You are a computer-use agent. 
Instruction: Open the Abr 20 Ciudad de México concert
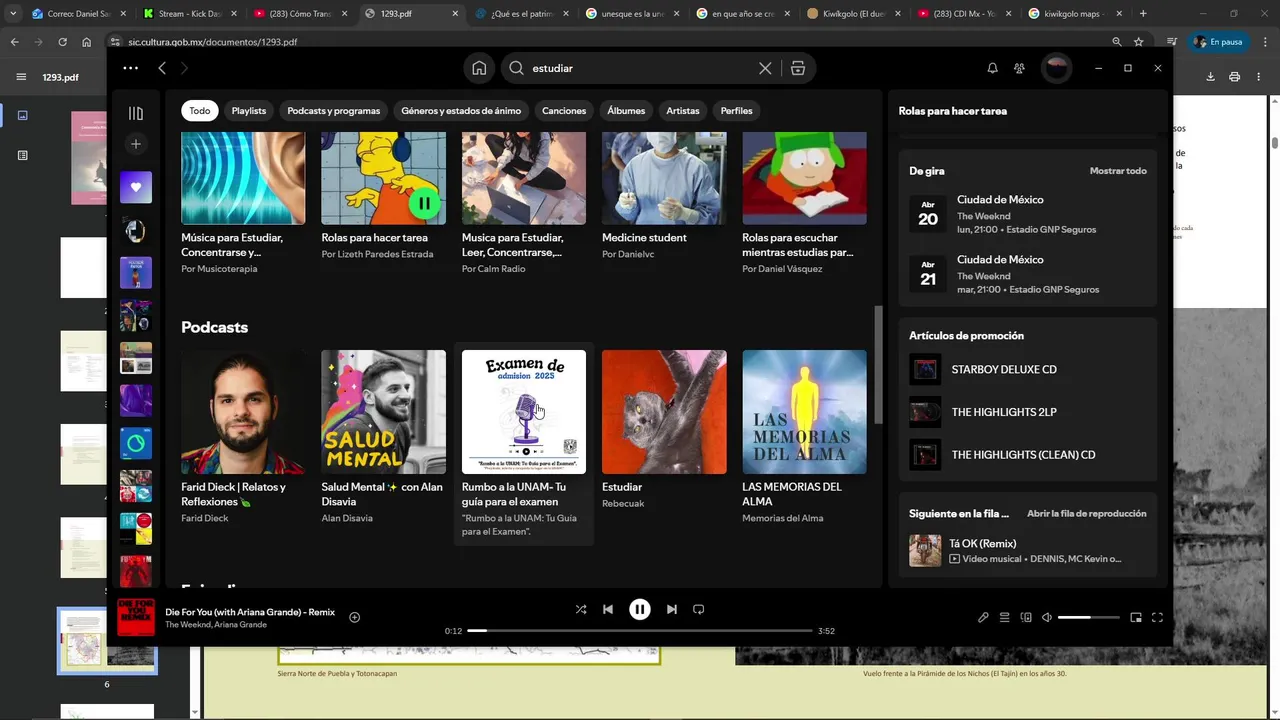click(1028, 214)
